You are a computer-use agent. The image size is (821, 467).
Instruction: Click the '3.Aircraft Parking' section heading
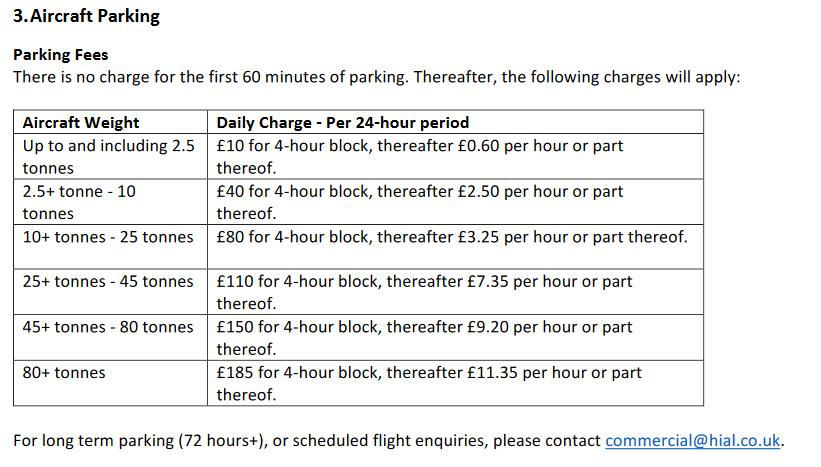[x=86, y=17]
